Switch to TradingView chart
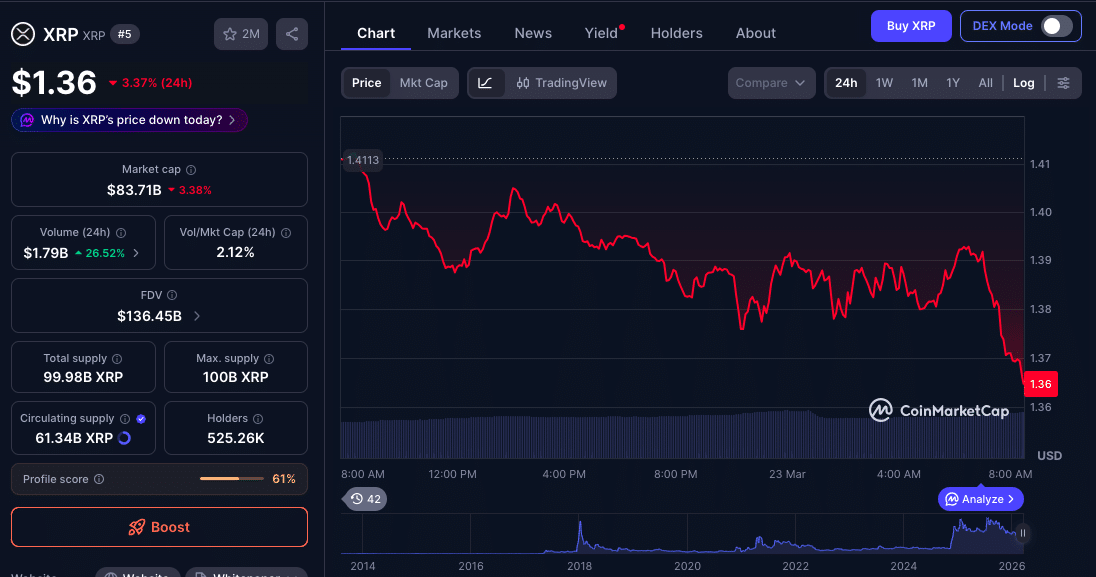 (x=561, y=83)
